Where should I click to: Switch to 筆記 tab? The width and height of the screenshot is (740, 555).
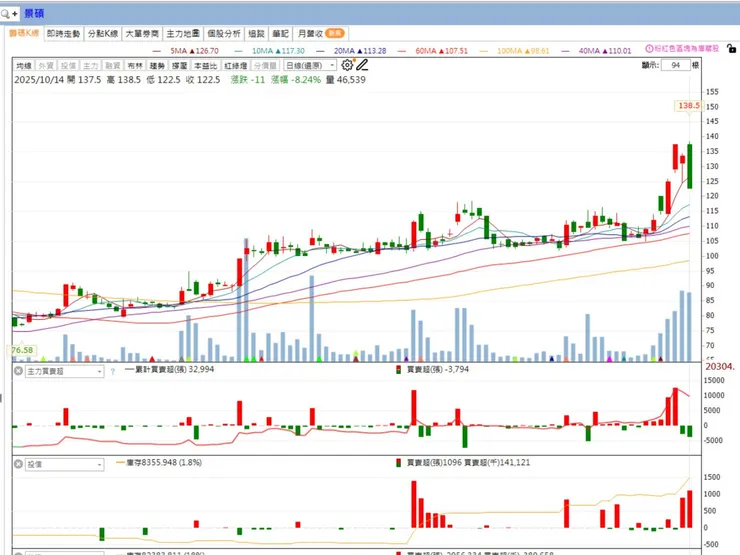[x=280, y=34]
